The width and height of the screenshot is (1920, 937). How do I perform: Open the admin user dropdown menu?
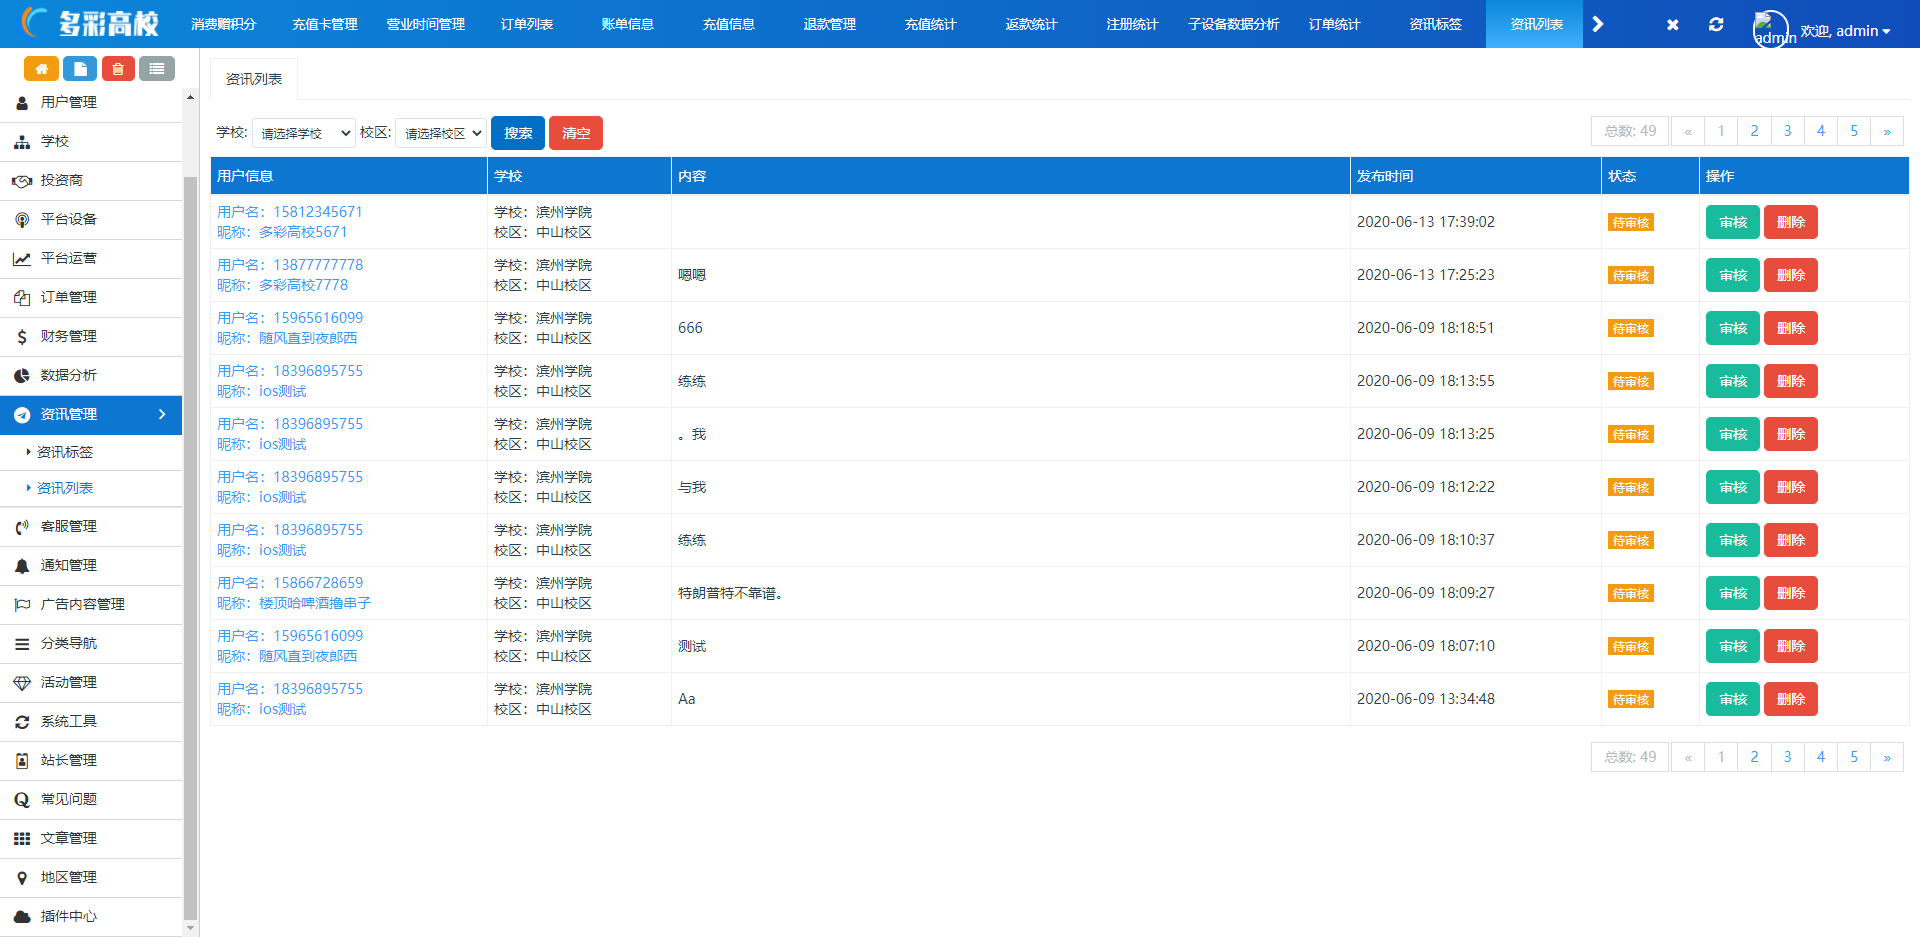[x=1845, y=31]
